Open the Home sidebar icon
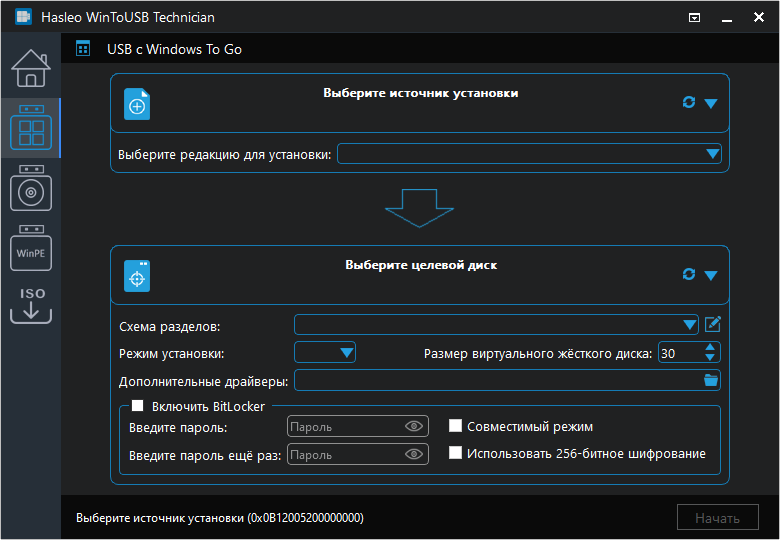Image resolution: width=780 pixels, height=540 pixels. coord(30,67)
